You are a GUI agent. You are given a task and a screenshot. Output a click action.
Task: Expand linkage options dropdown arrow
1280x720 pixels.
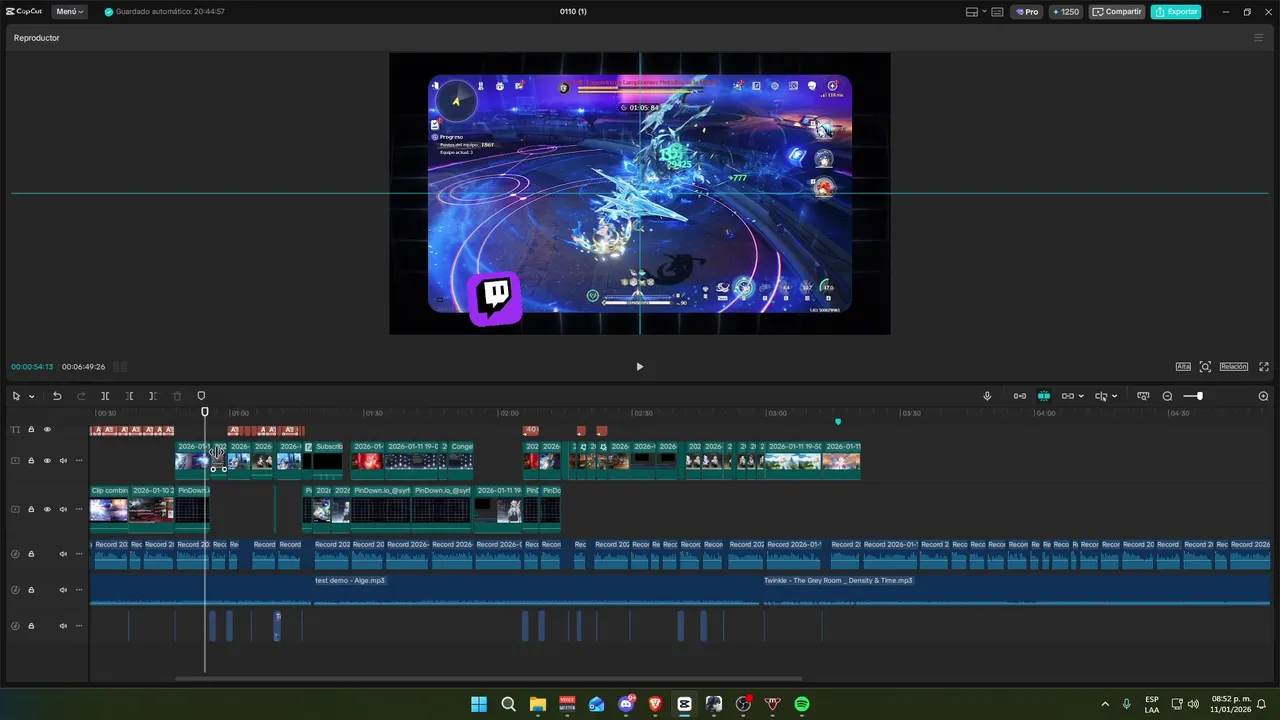click(x=1081, y=396)
